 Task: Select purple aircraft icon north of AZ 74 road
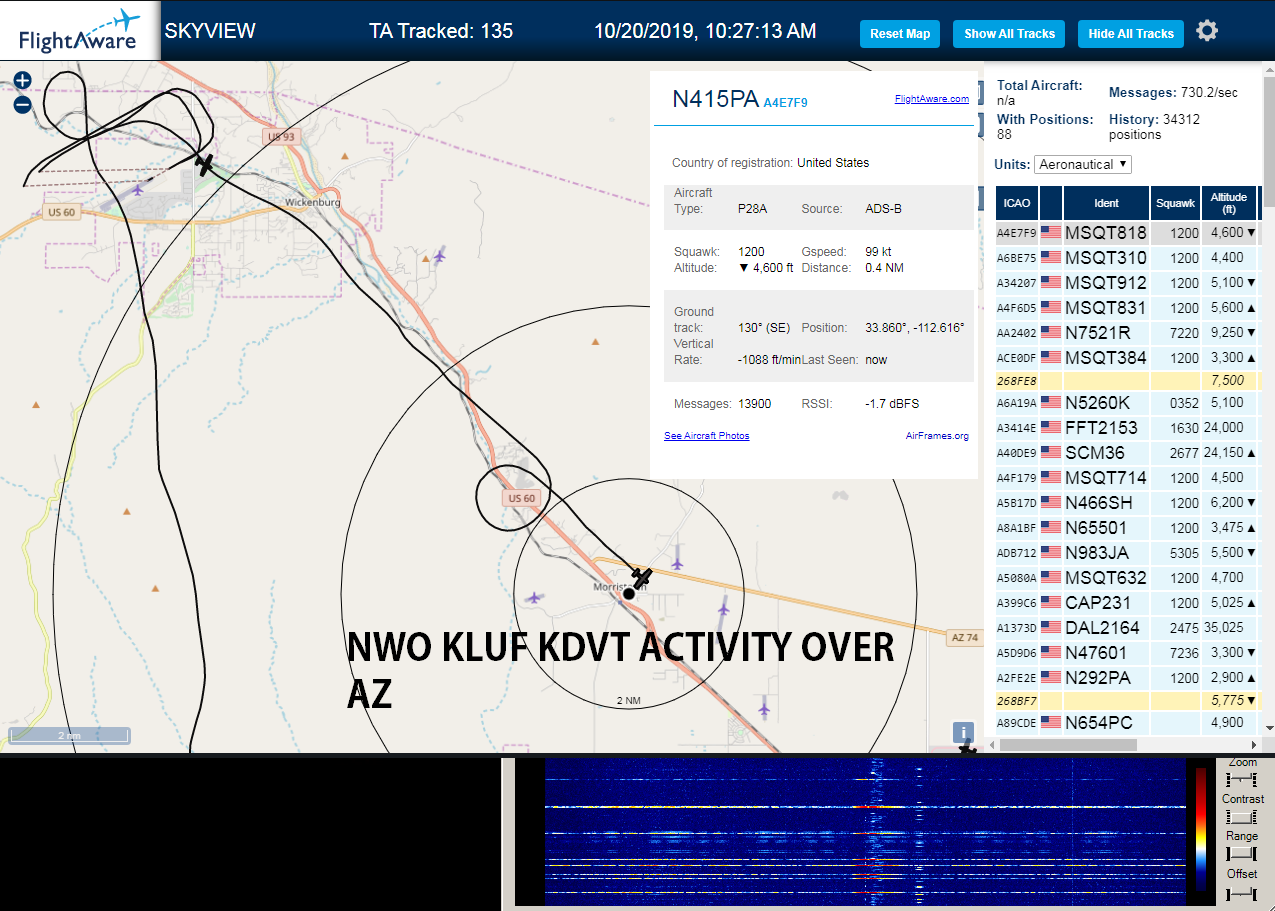[677, 563]
